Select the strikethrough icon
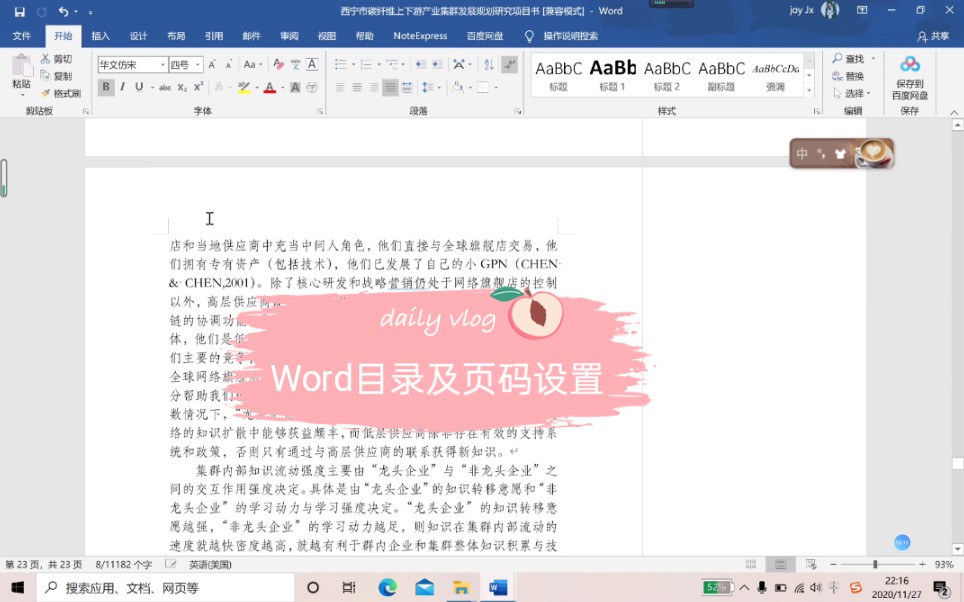This screenshot has height=602, width=964. point(164,85)
